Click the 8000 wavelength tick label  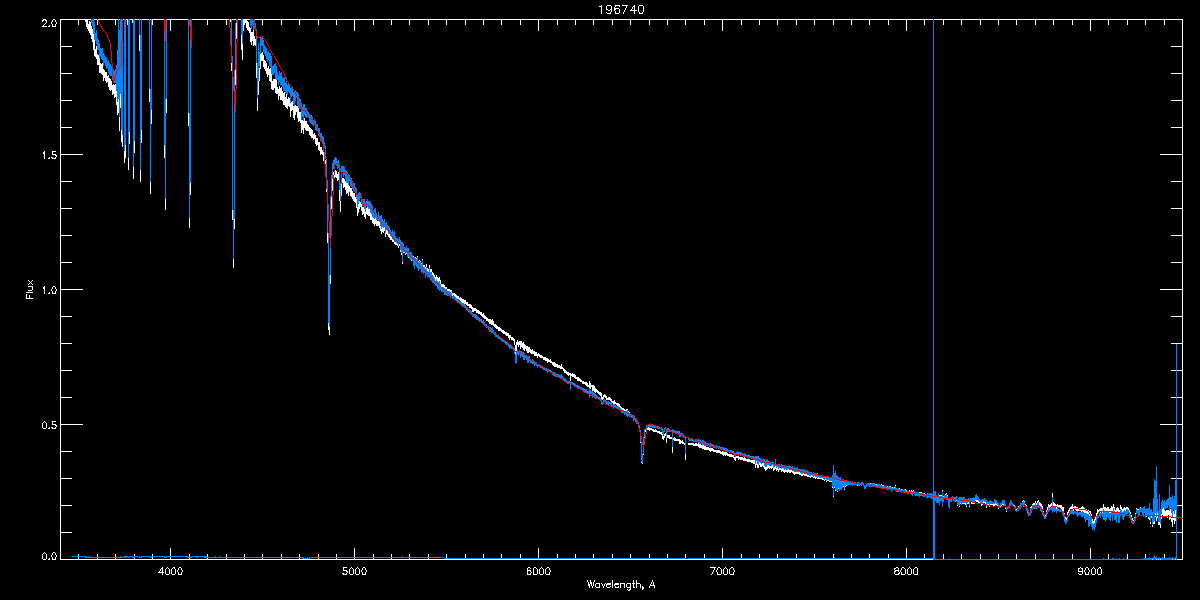click(906, 572)
